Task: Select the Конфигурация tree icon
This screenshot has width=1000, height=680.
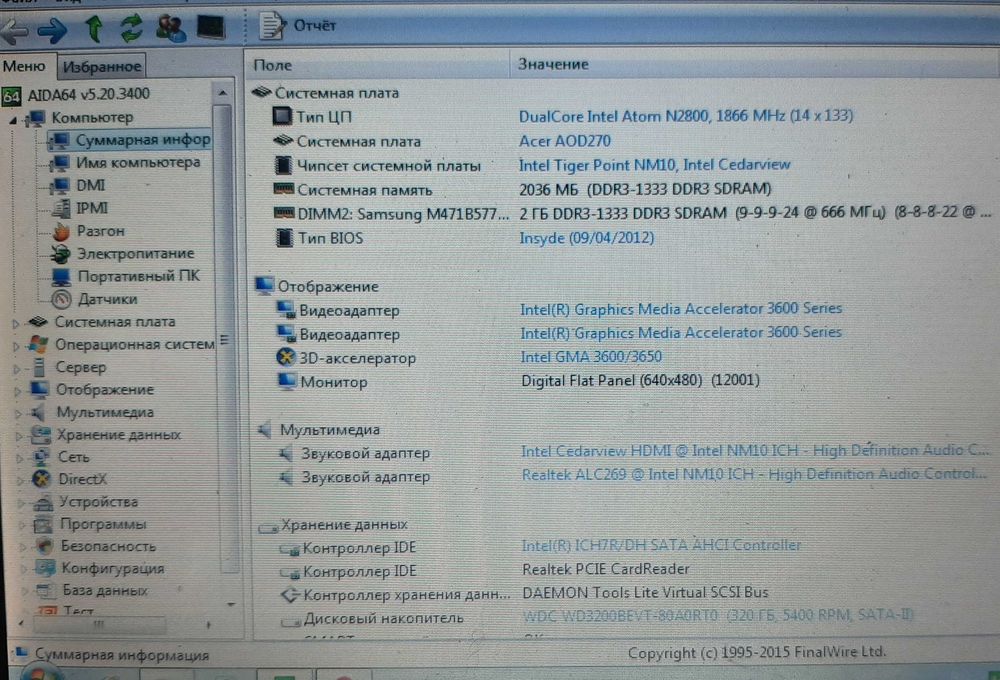Action: 45,568
